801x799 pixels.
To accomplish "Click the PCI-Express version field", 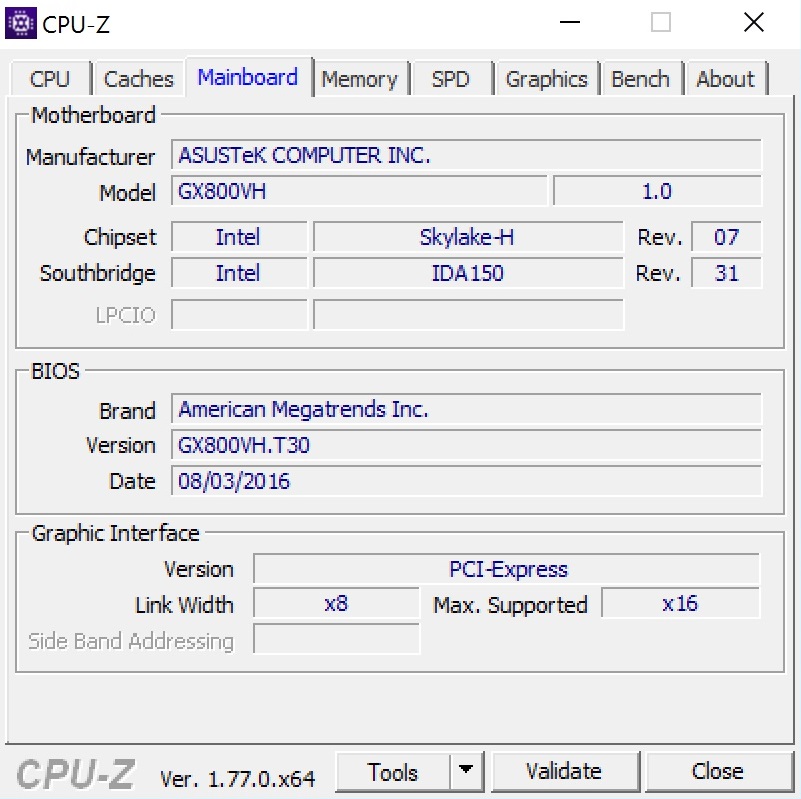I will [507, 570].
